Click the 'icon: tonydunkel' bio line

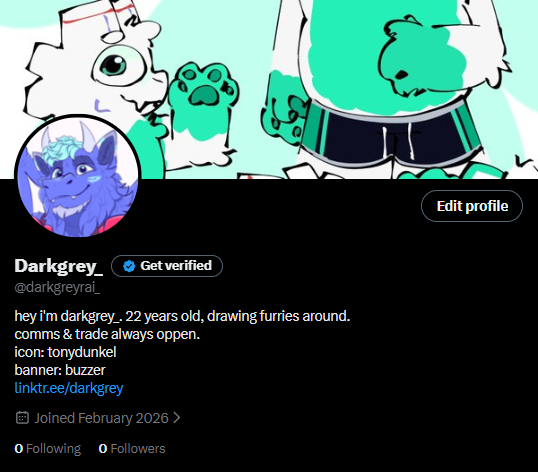[x=66, y=352]
